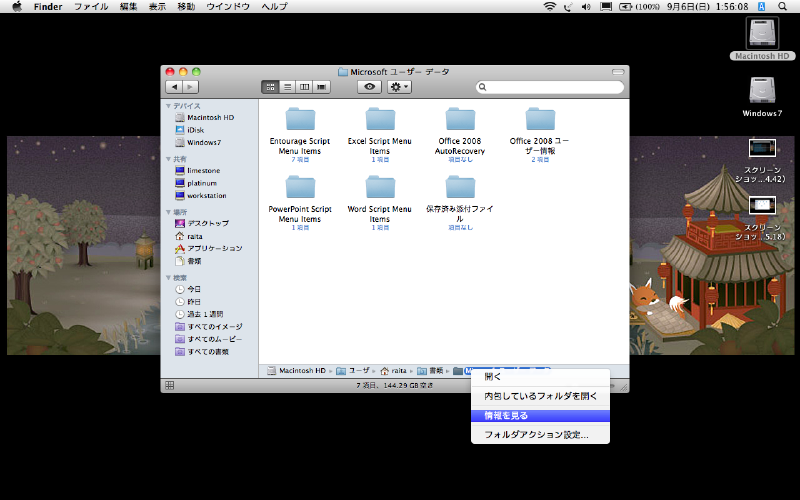Switch to list view
The height and width of the screenshot is (500, 800).
[287, 87]
